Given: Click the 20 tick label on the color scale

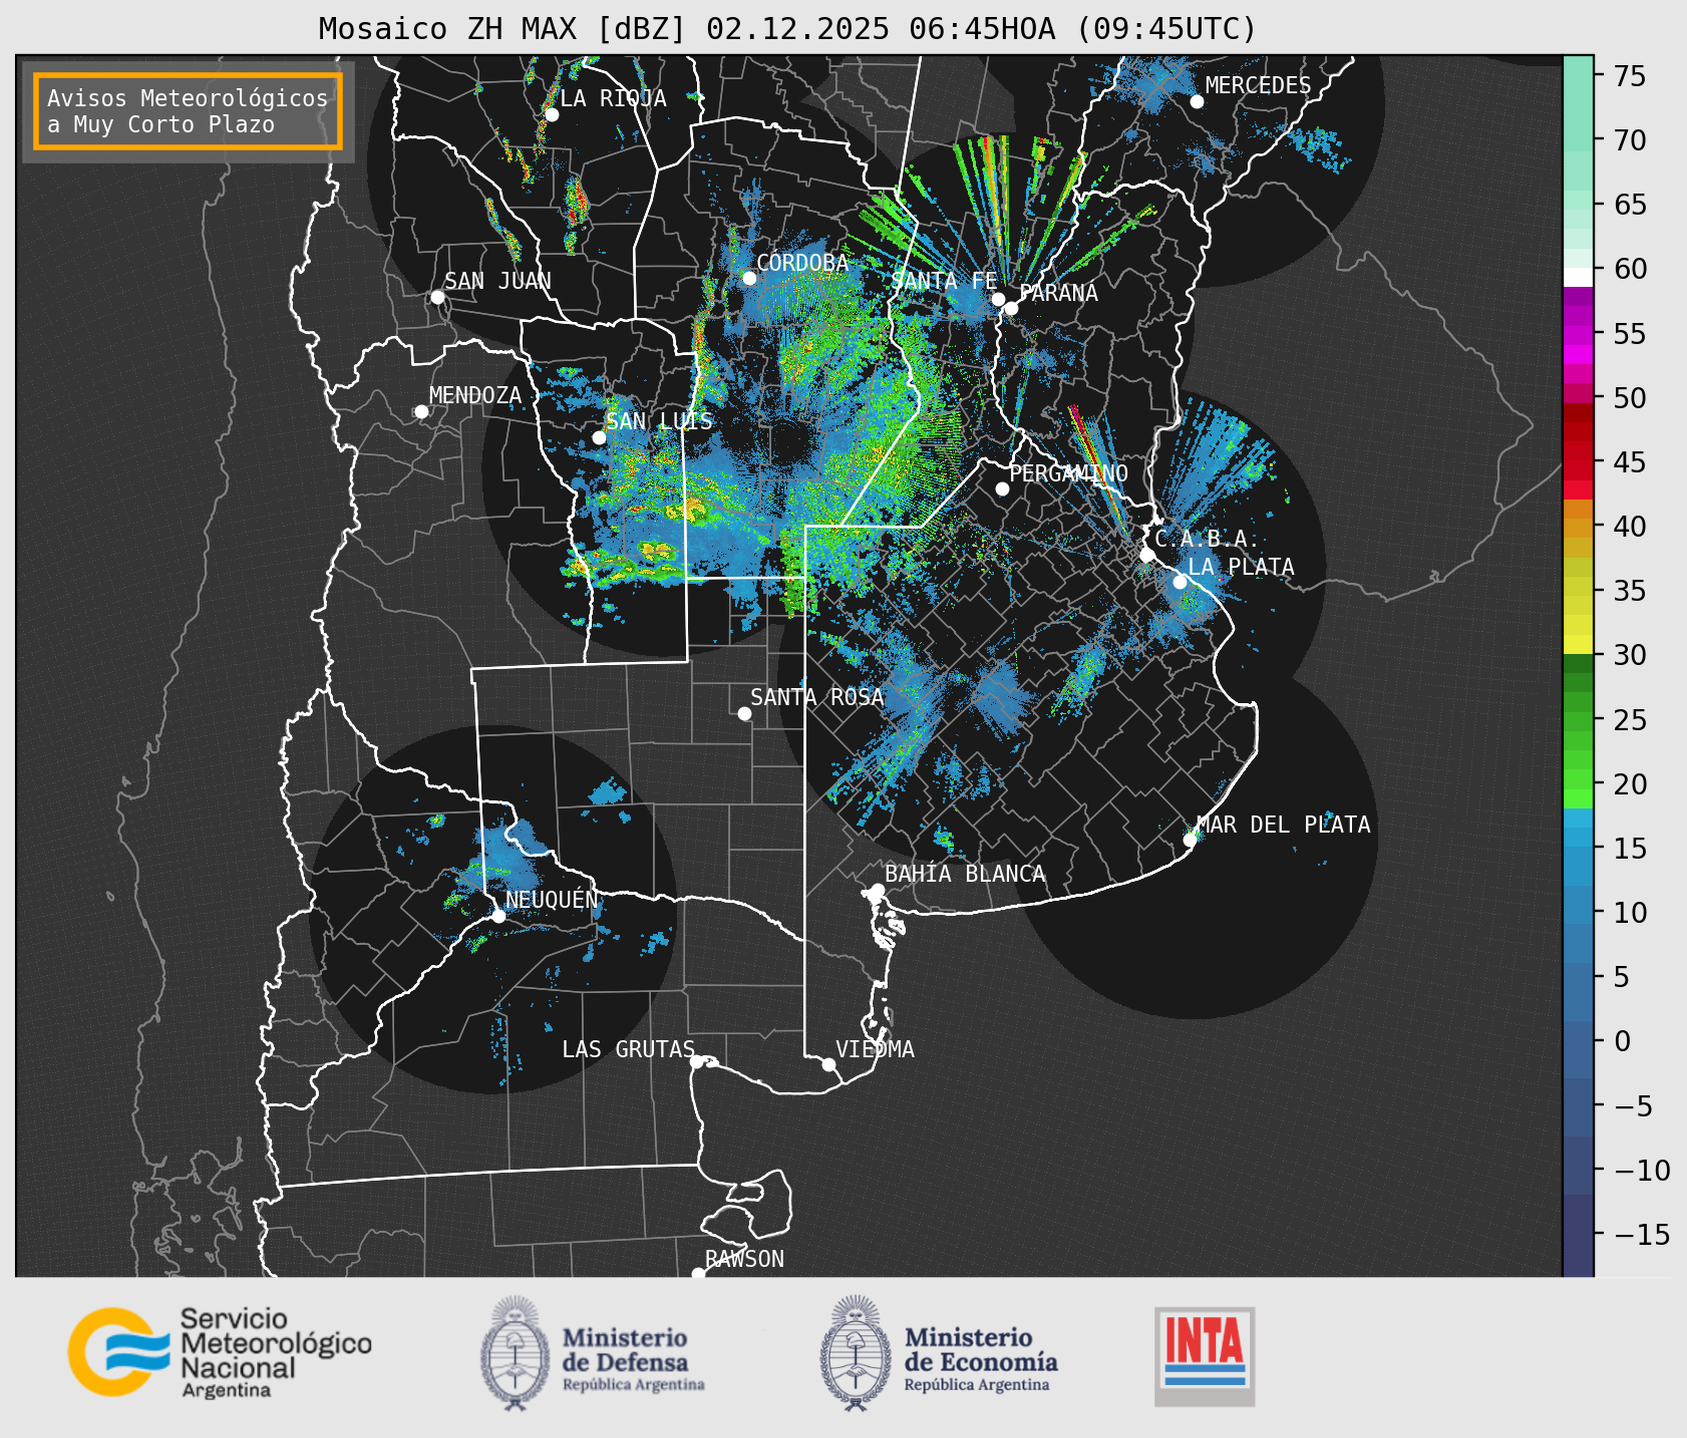Looking at the screenshot, I should [x=1632, y=784].
